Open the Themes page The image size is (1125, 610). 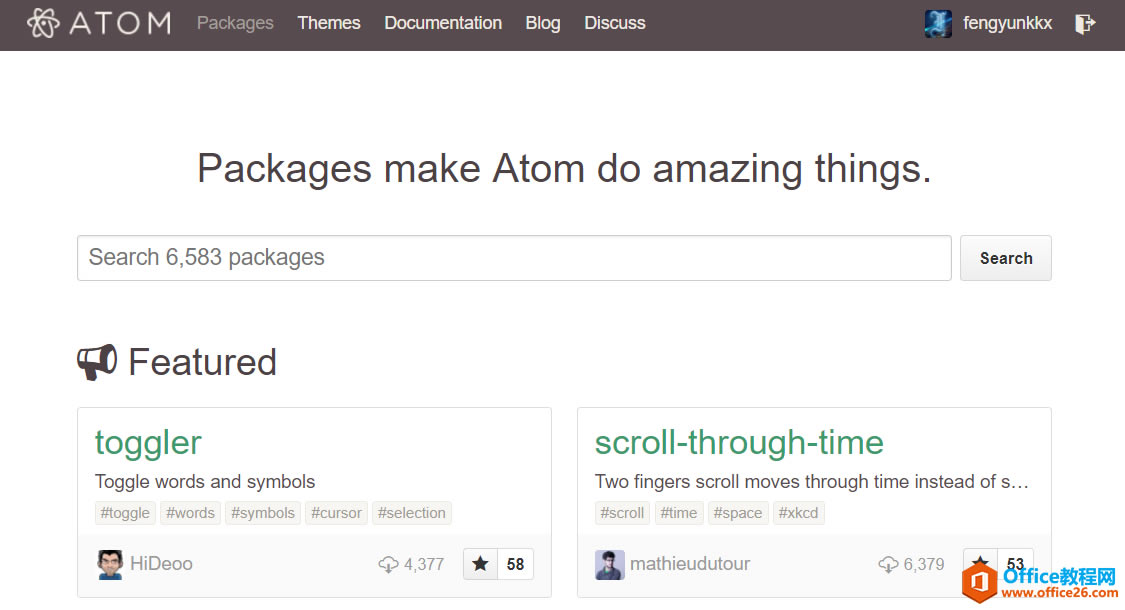click(x=329, y=22)
